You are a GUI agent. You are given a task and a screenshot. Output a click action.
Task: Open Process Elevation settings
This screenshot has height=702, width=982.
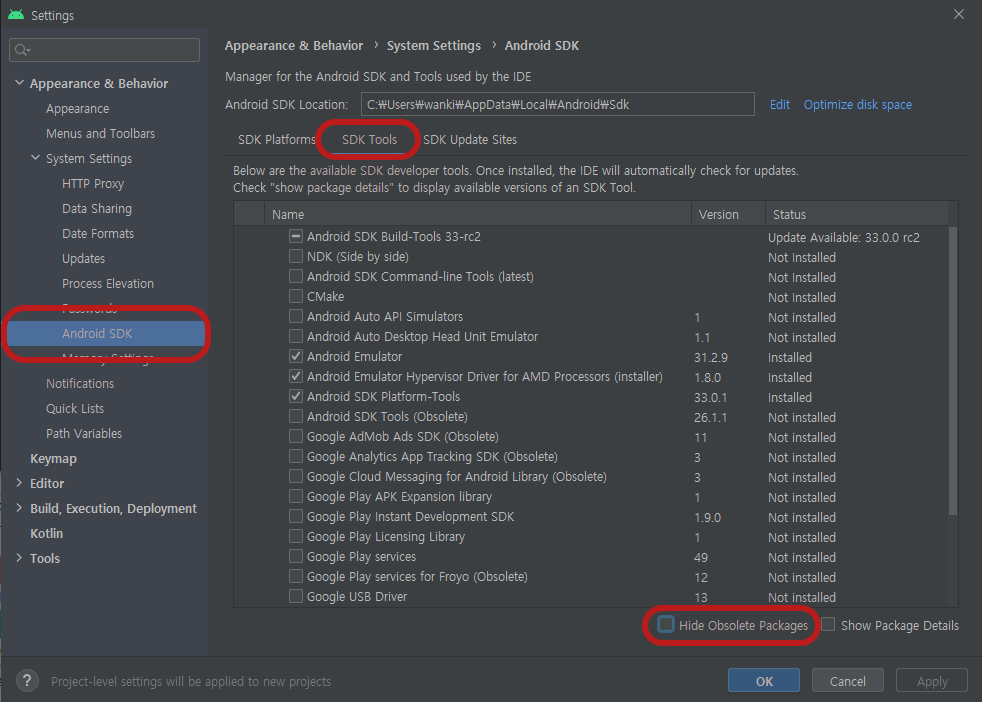[108, 284]
